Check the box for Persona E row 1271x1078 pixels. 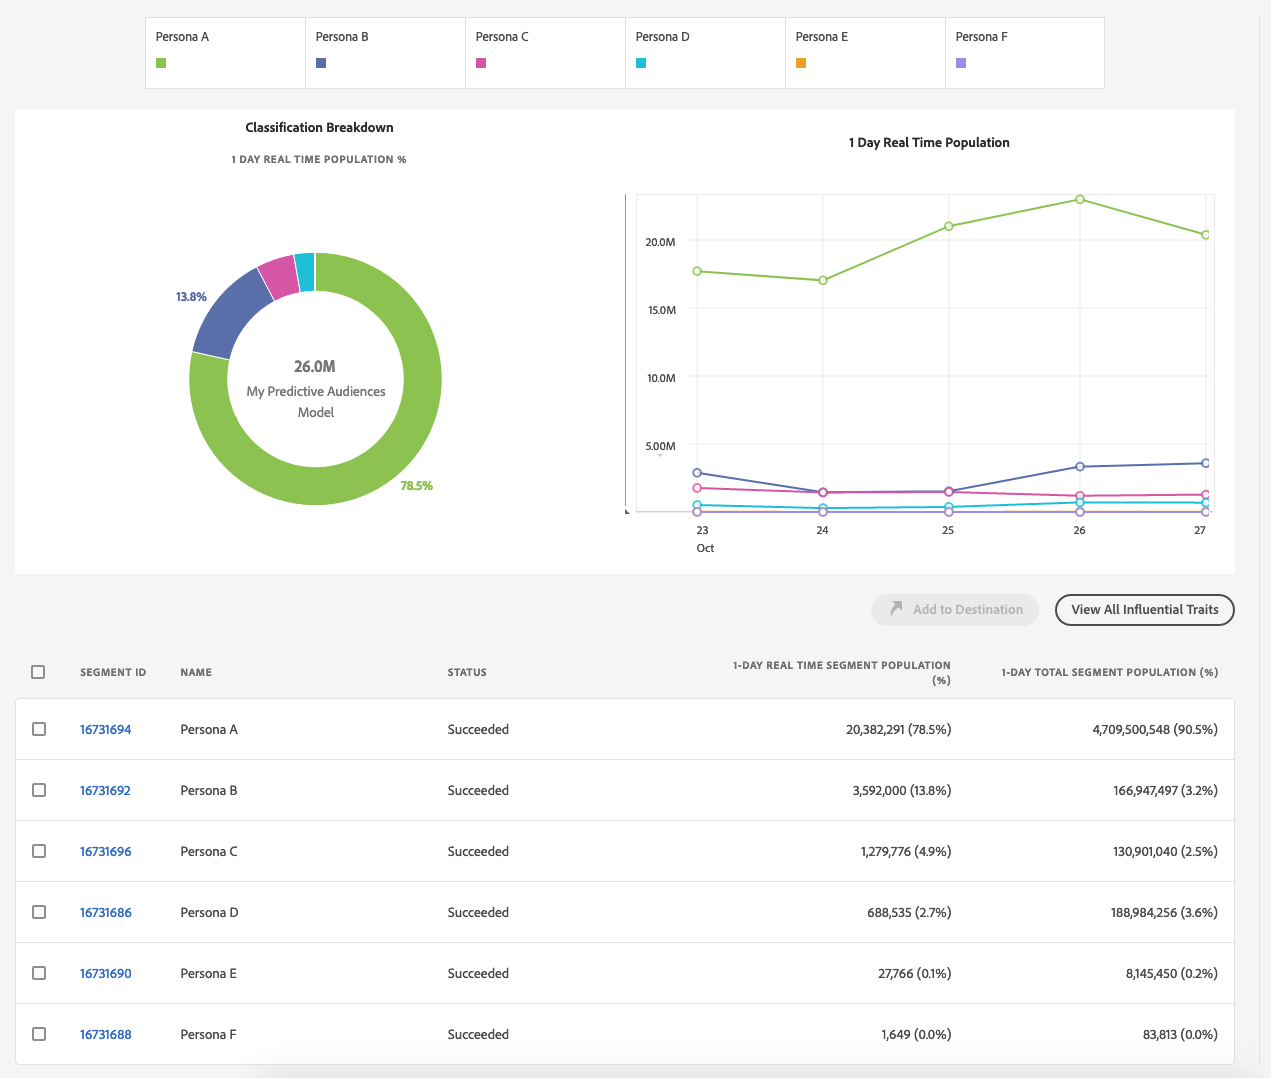(39, 973)
